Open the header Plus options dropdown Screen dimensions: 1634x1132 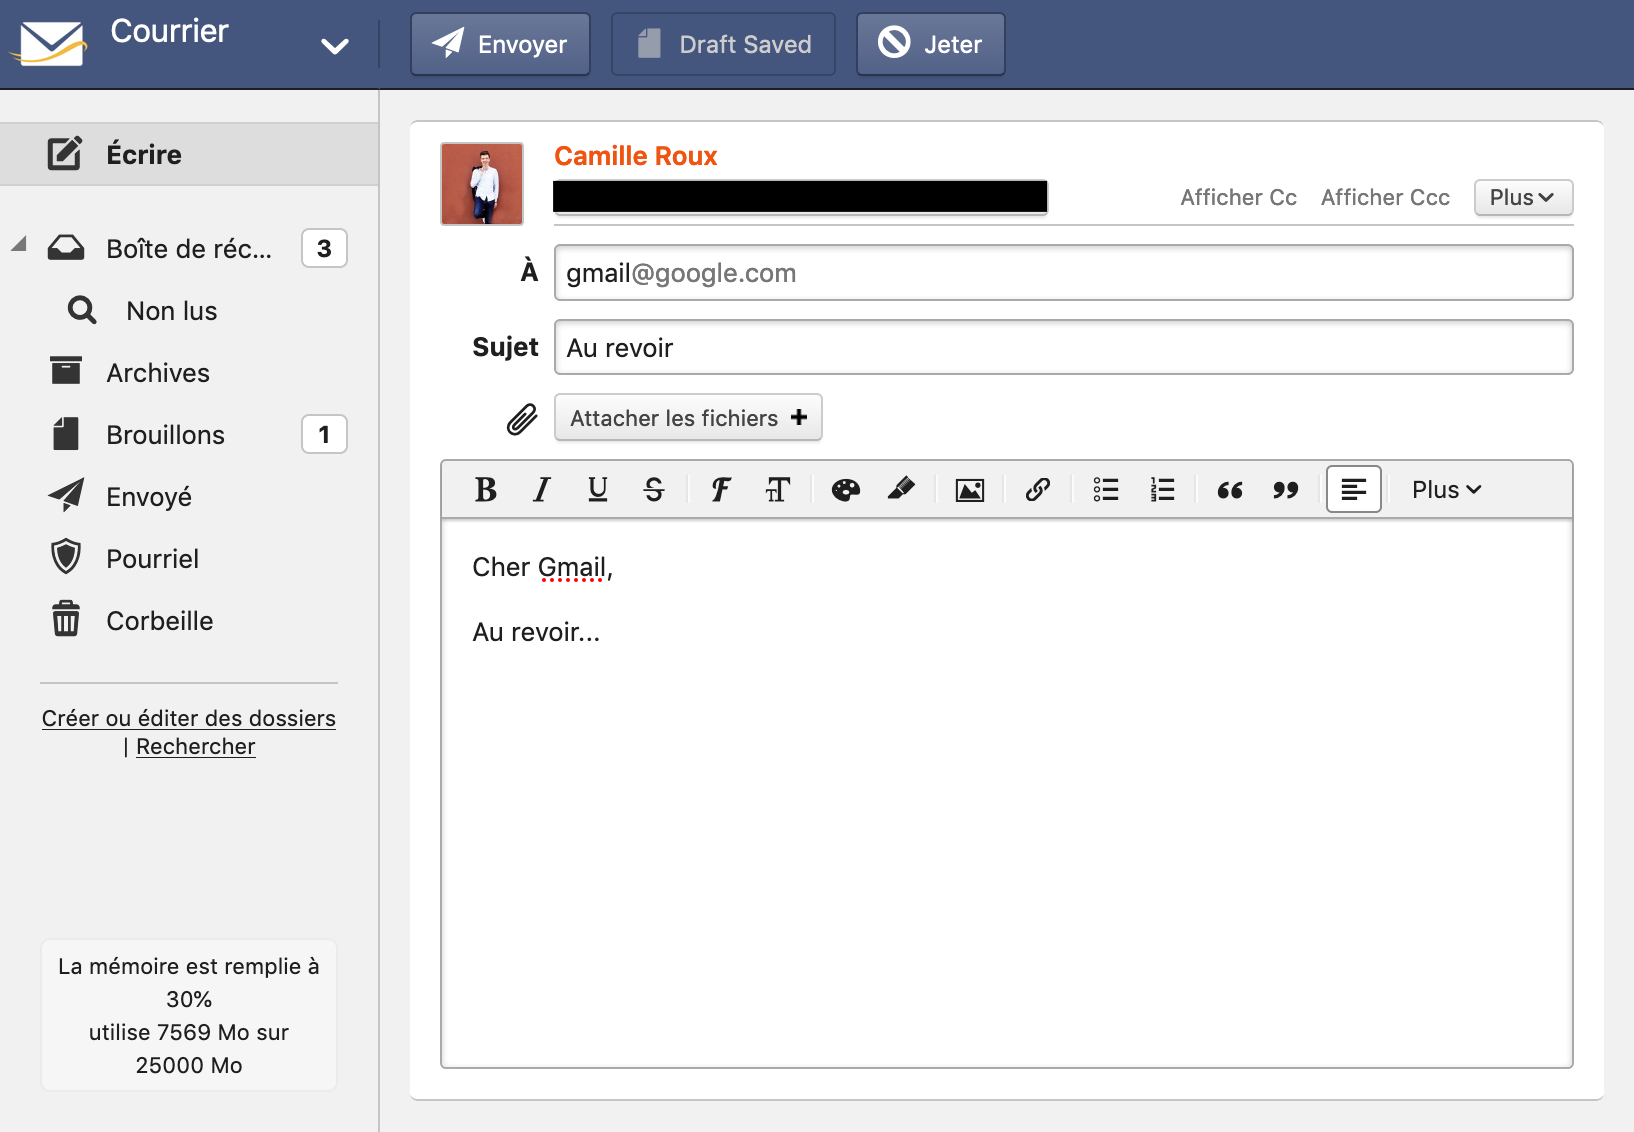click(x=1523, y=197)
